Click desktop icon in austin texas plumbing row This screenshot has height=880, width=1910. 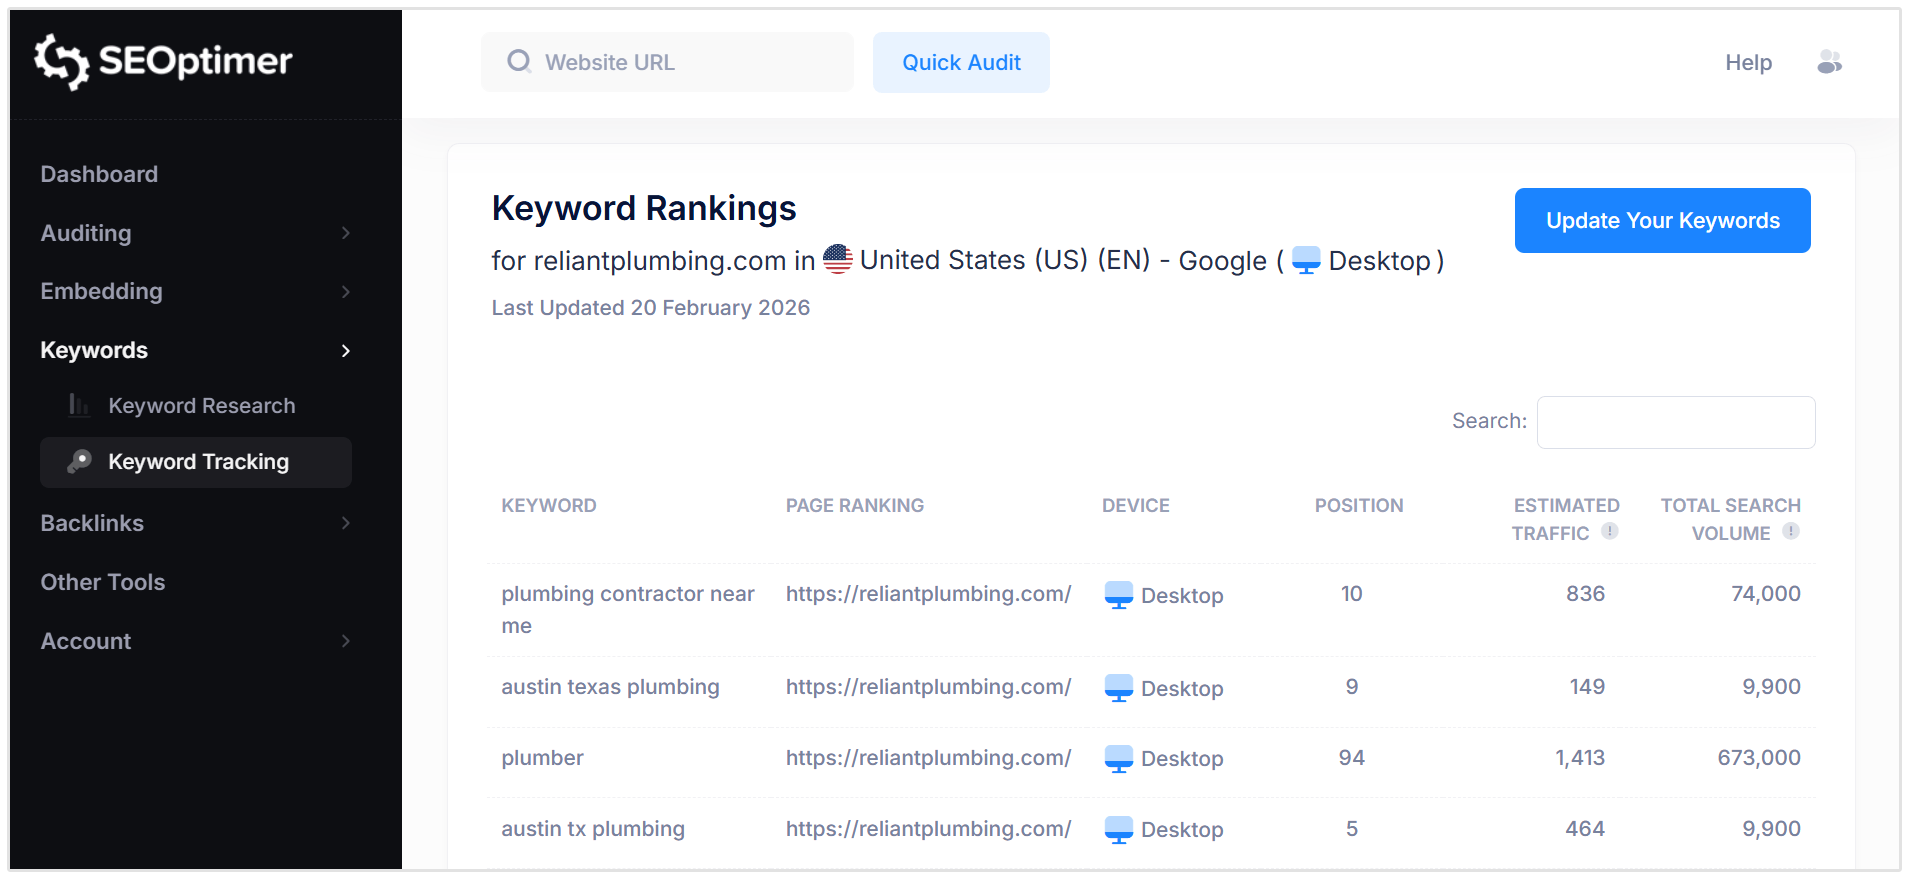tap(1118, 688)
